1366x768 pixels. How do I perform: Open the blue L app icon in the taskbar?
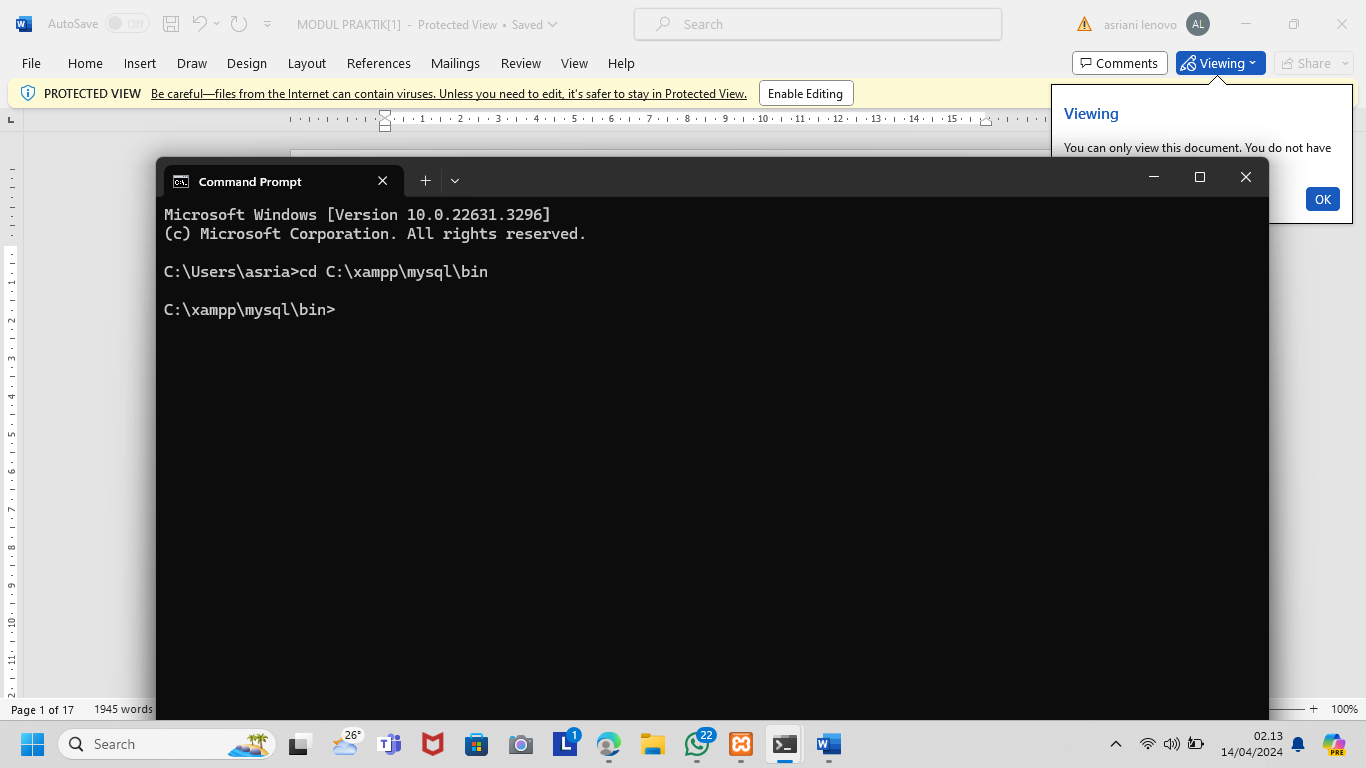[565, 744]
